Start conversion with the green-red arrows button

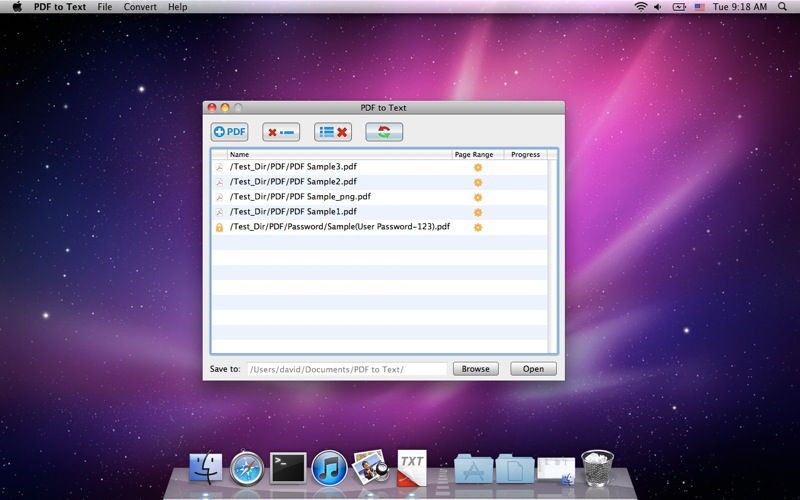(384, 132)
